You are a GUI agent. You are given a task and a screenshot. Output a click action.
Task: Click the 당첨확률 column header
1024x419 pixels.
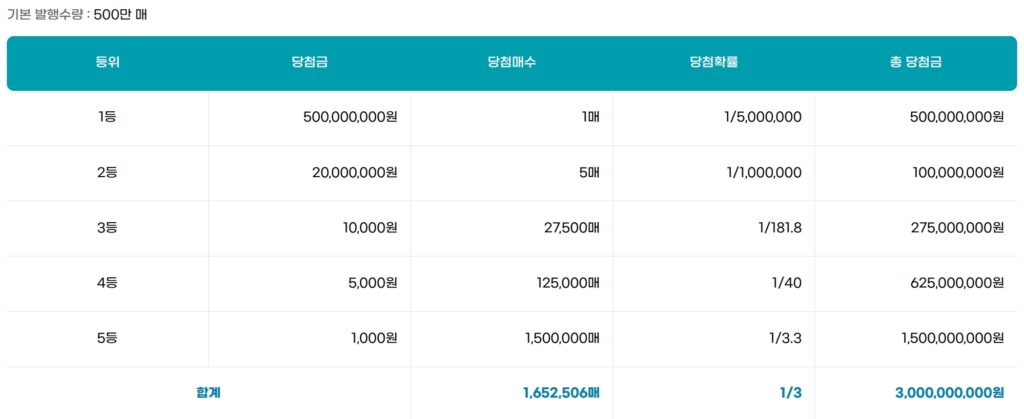[713, 62]
